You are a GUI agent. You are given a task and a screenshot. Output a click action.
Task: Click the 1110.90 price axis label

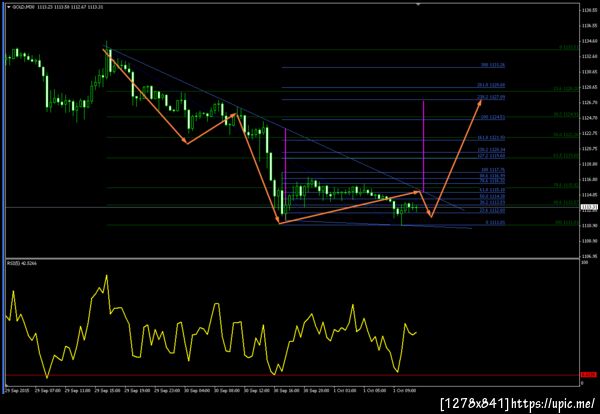(589, 226)
